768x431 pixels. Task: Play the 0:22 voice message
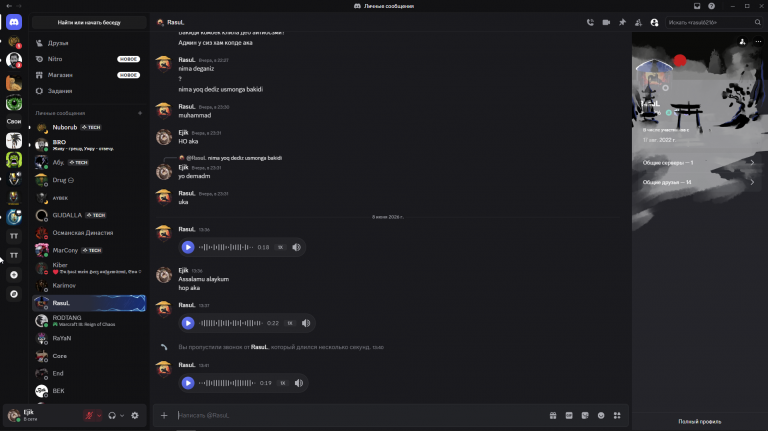pyautogui.click(x=188, y=323)
